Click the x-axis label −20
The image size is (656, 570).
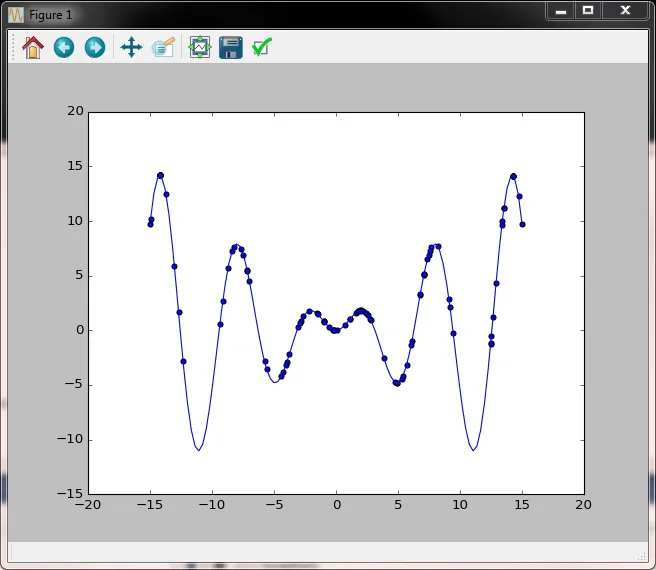pyautogui.click(x=88, y=505)
